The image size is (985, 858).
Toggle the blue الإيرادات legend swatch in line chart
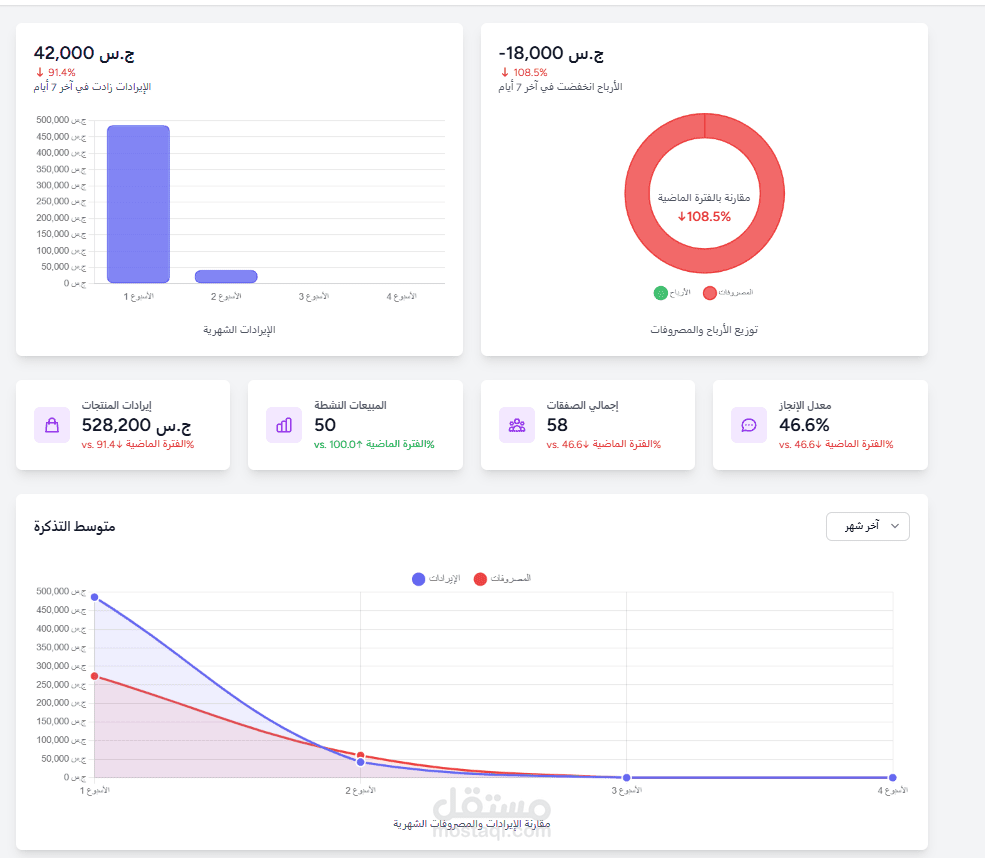click(x=418, y=578)
